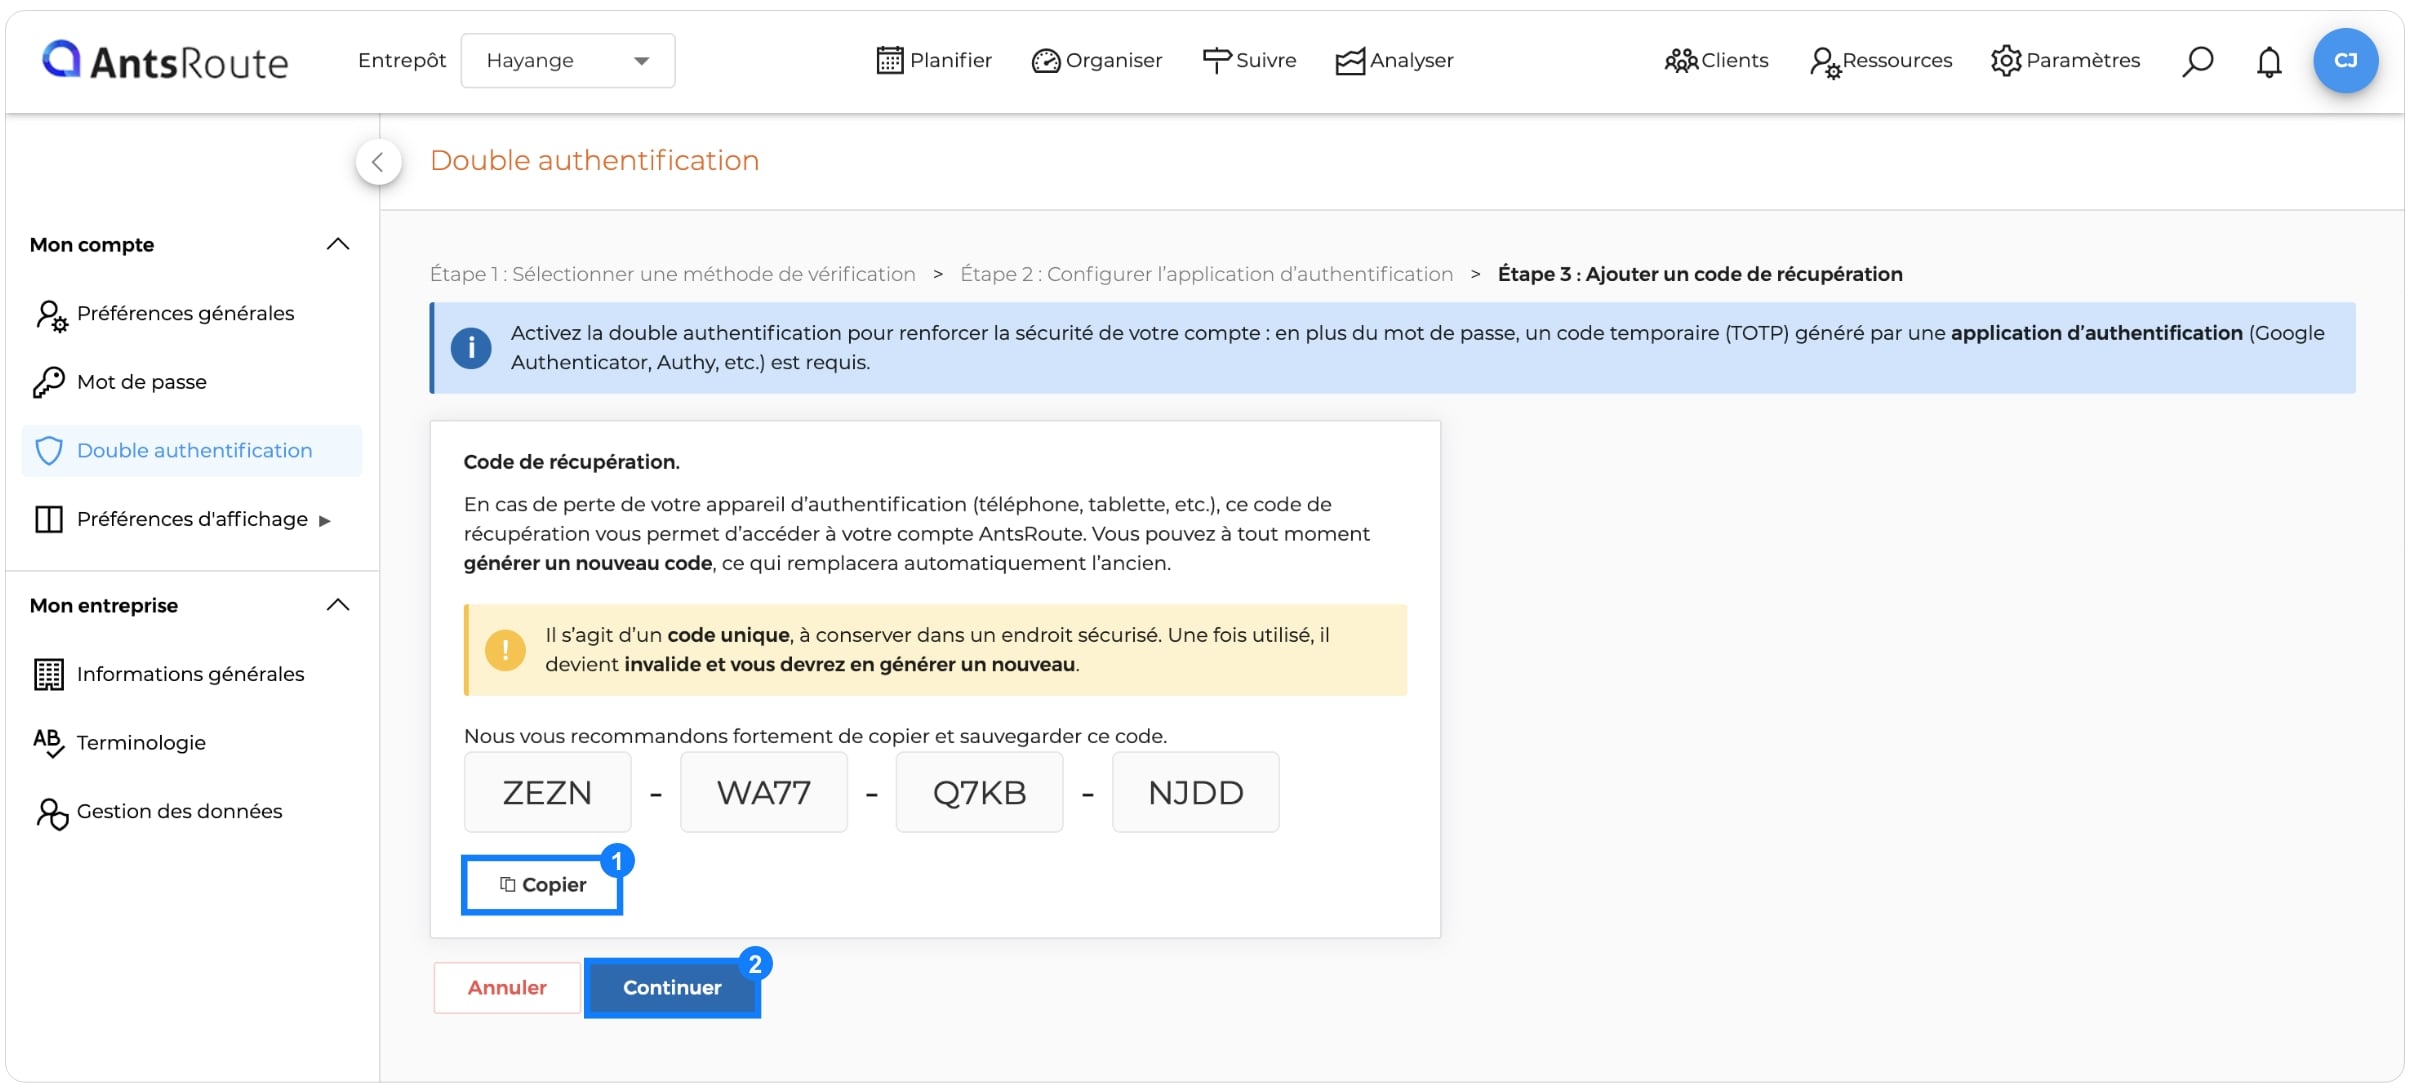
Task: Open Mot de passe settings
Action: 190,382
